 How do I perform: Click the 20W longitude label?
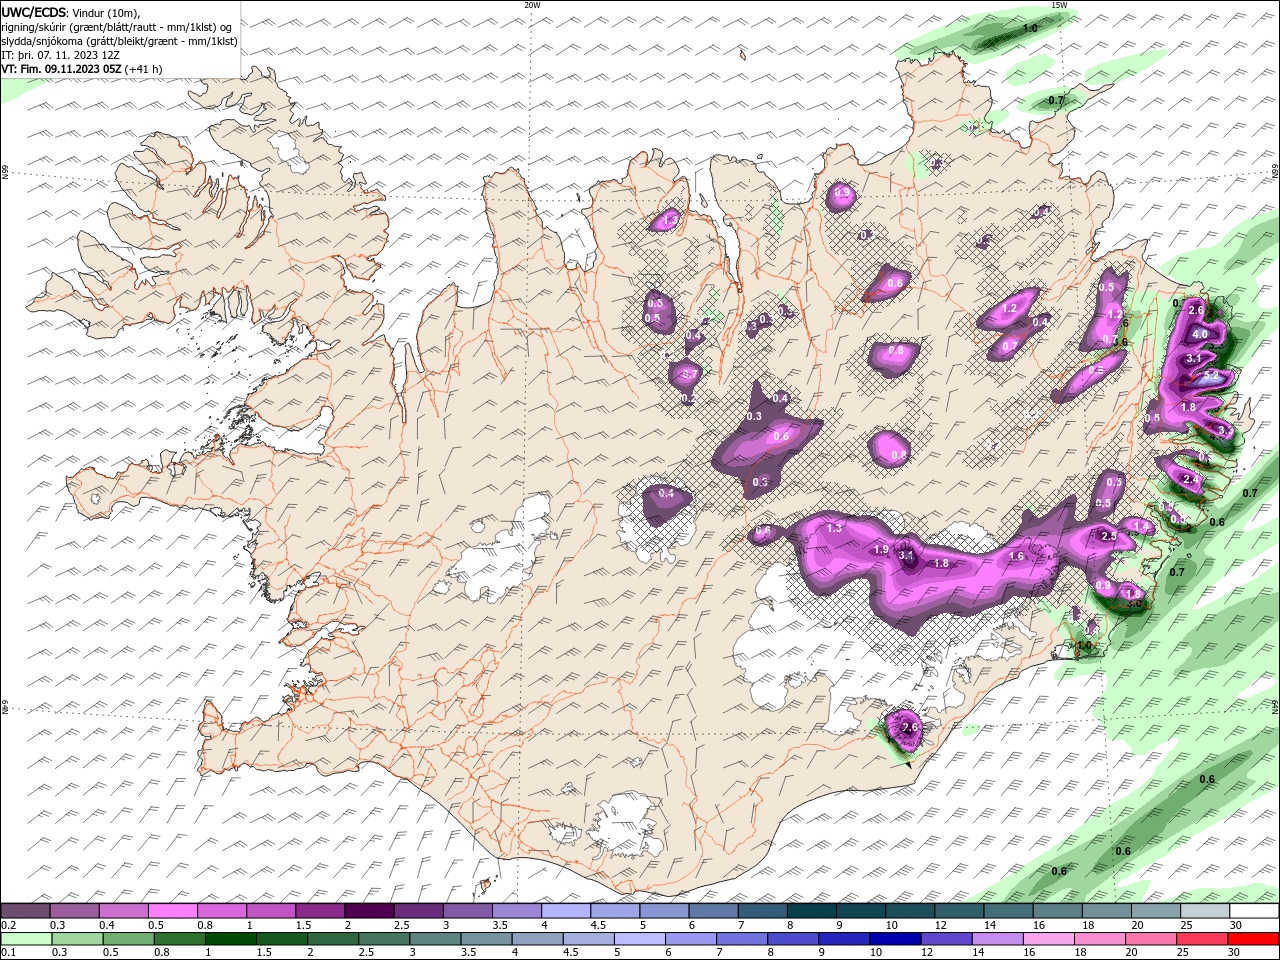[x=532, y=5]
